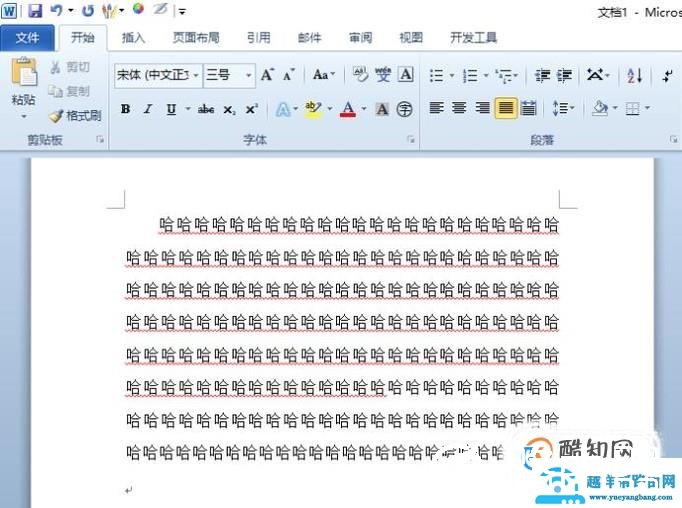Click the Asian Layout icon

point(595,75)
